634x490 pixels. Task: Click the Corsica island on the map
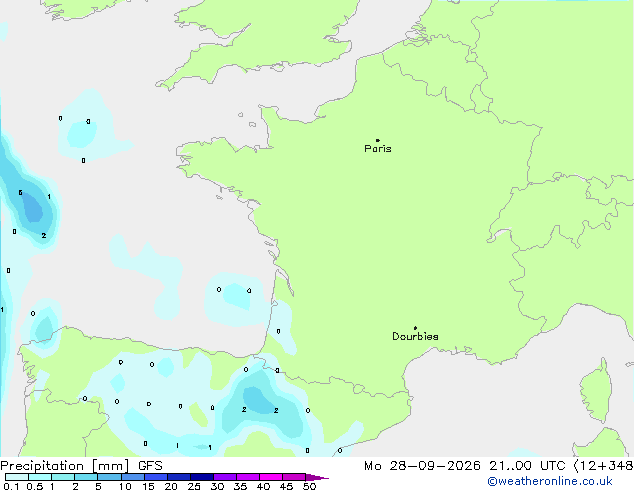pos(598,390)
